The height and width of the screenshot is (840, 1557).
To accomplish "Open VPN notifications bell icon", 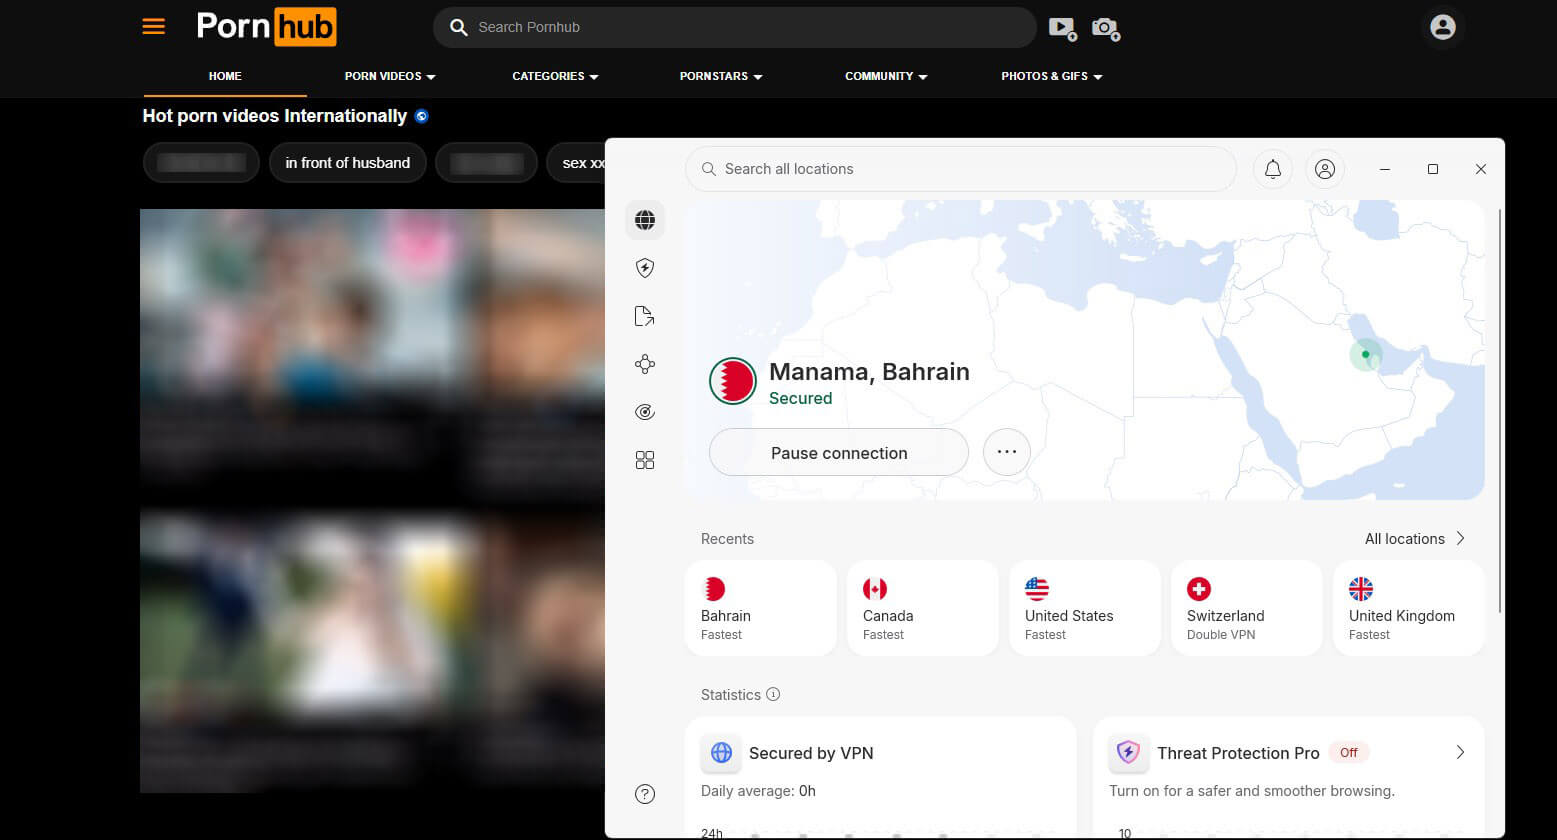I will 1273,169.
